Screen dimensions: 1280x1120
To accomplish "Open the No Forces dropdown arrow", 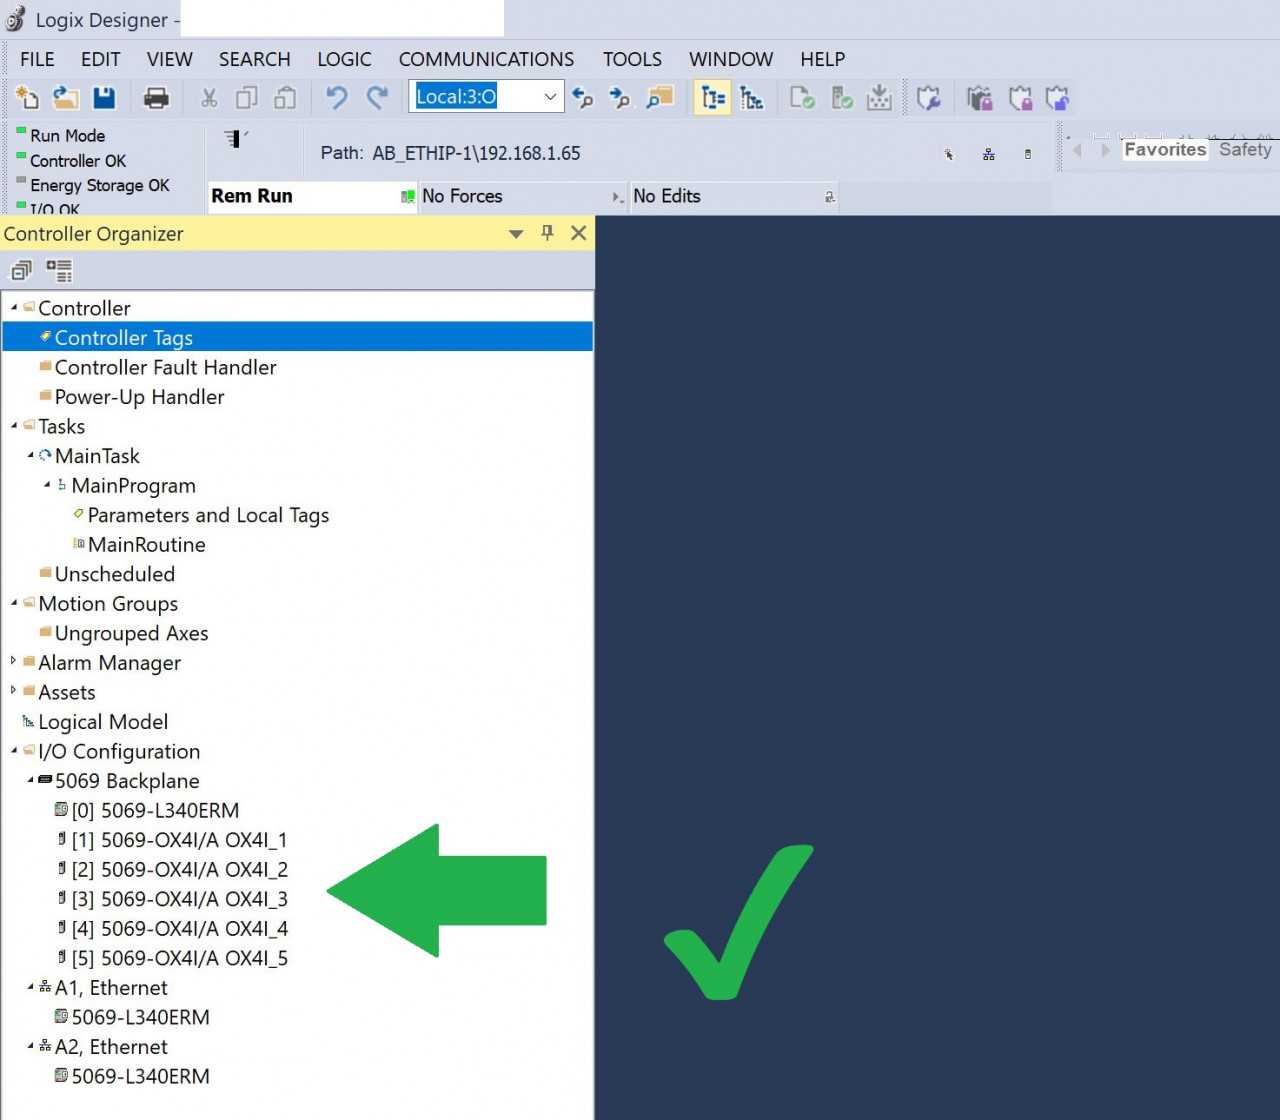I will (618, 197).
